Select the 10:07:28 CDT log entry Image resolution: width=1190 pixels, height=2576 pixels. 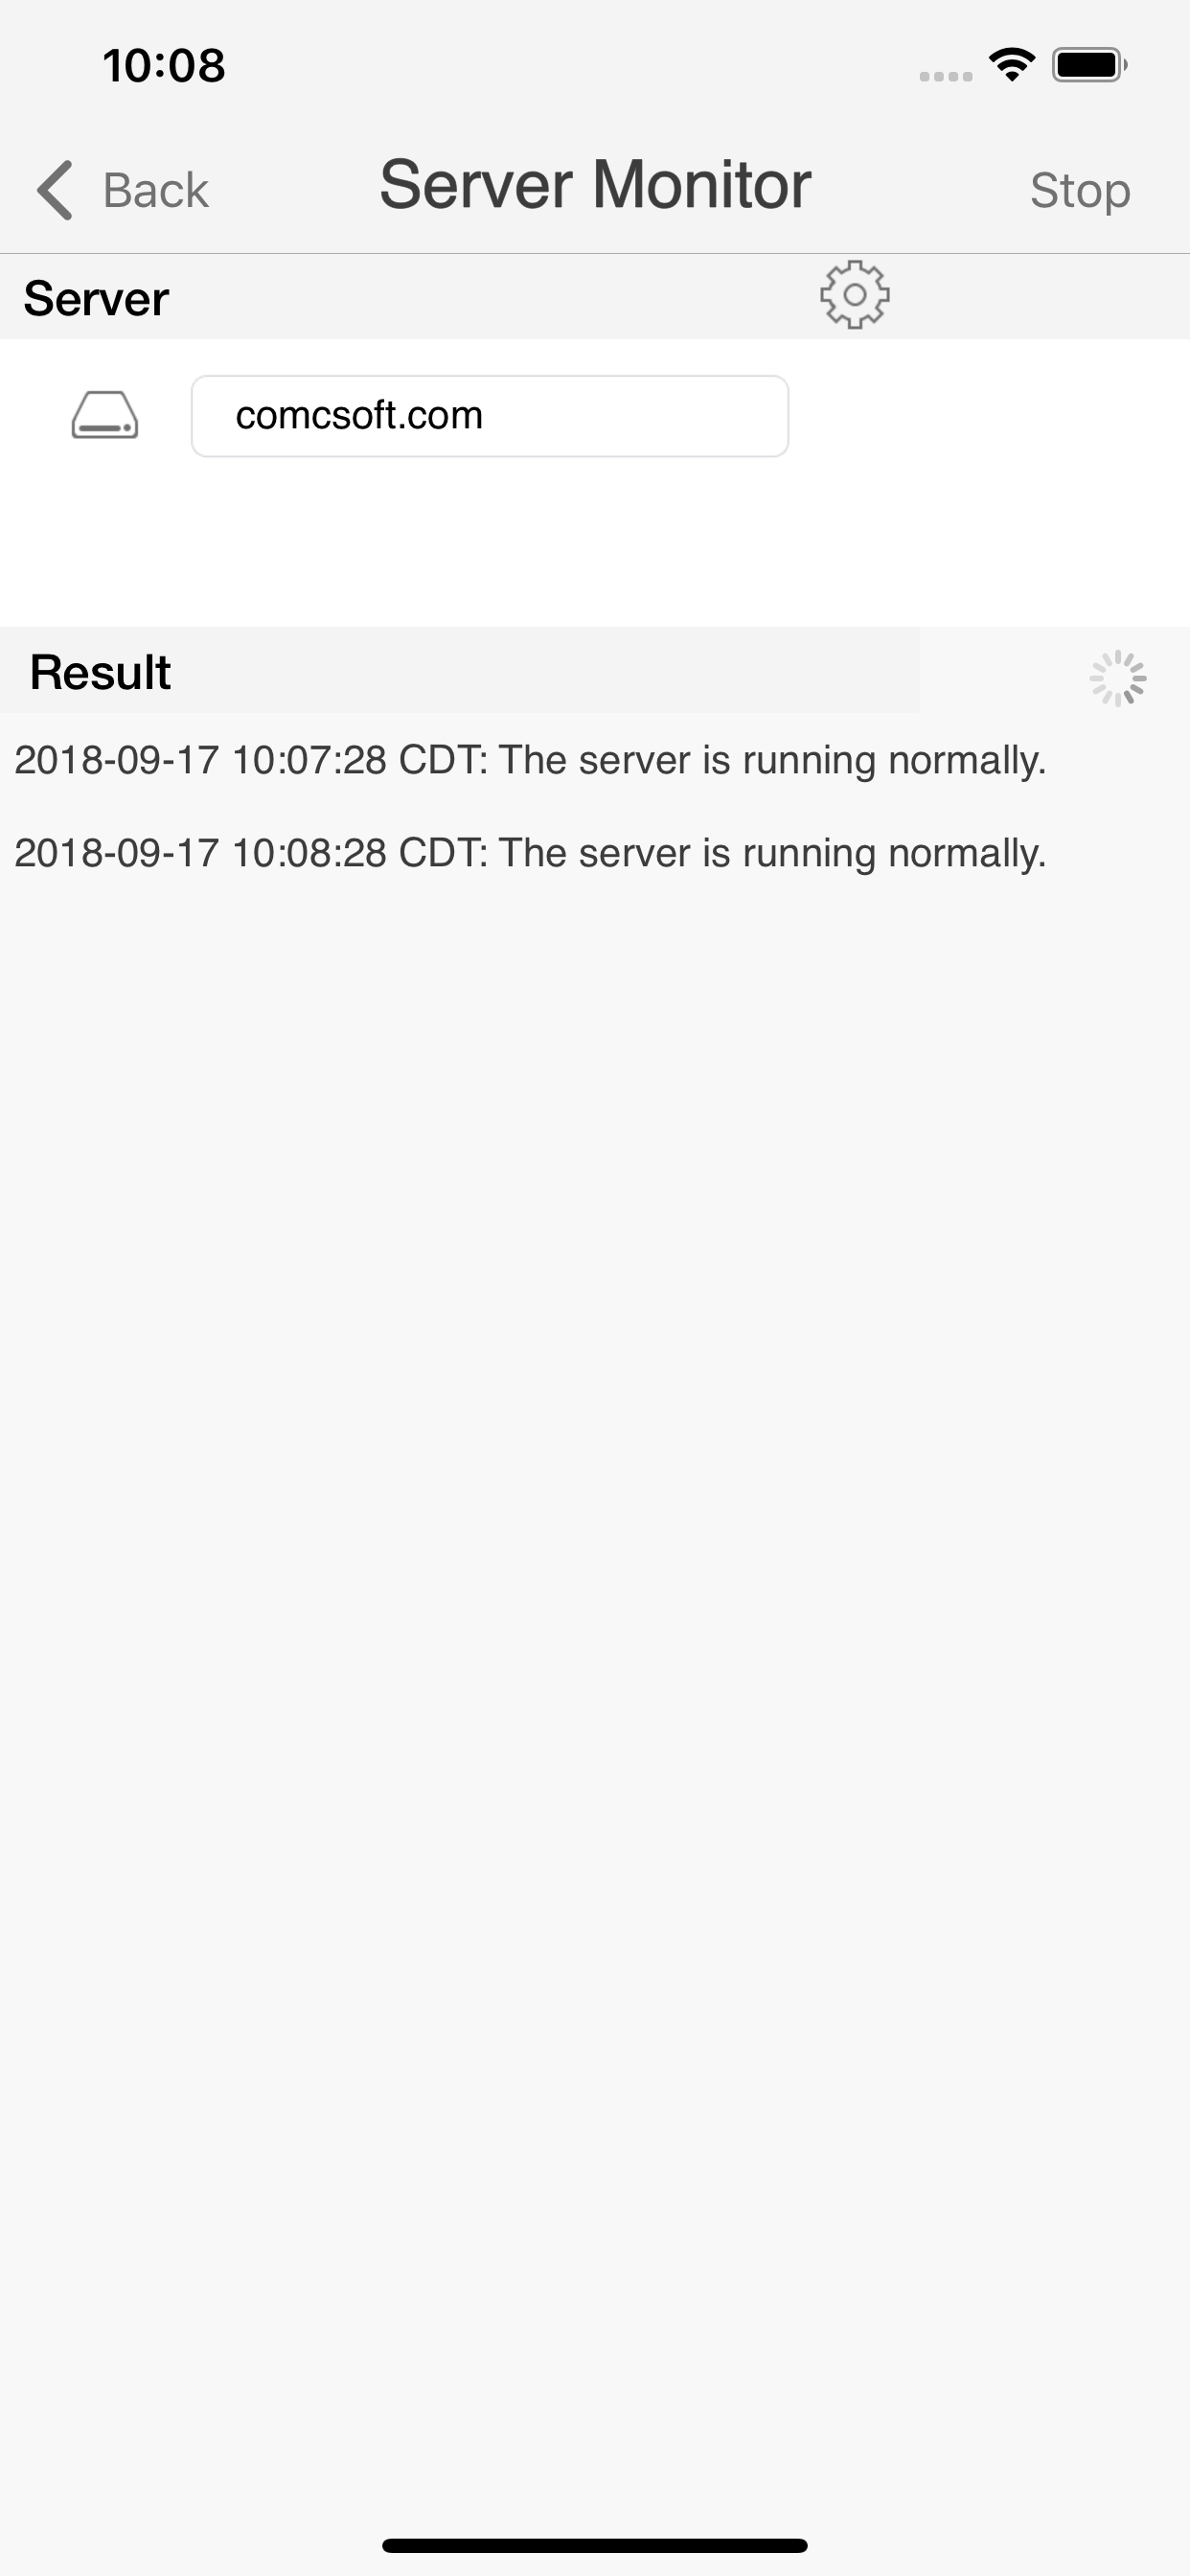click(530, 760)
